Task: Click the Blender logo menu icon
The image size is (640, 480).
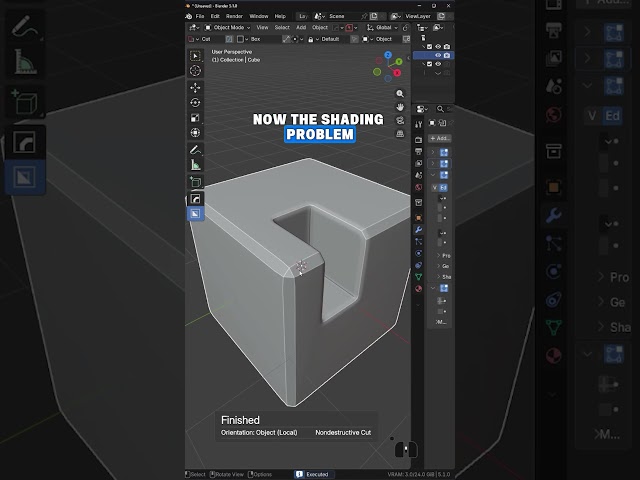Action: coord(189,16)
